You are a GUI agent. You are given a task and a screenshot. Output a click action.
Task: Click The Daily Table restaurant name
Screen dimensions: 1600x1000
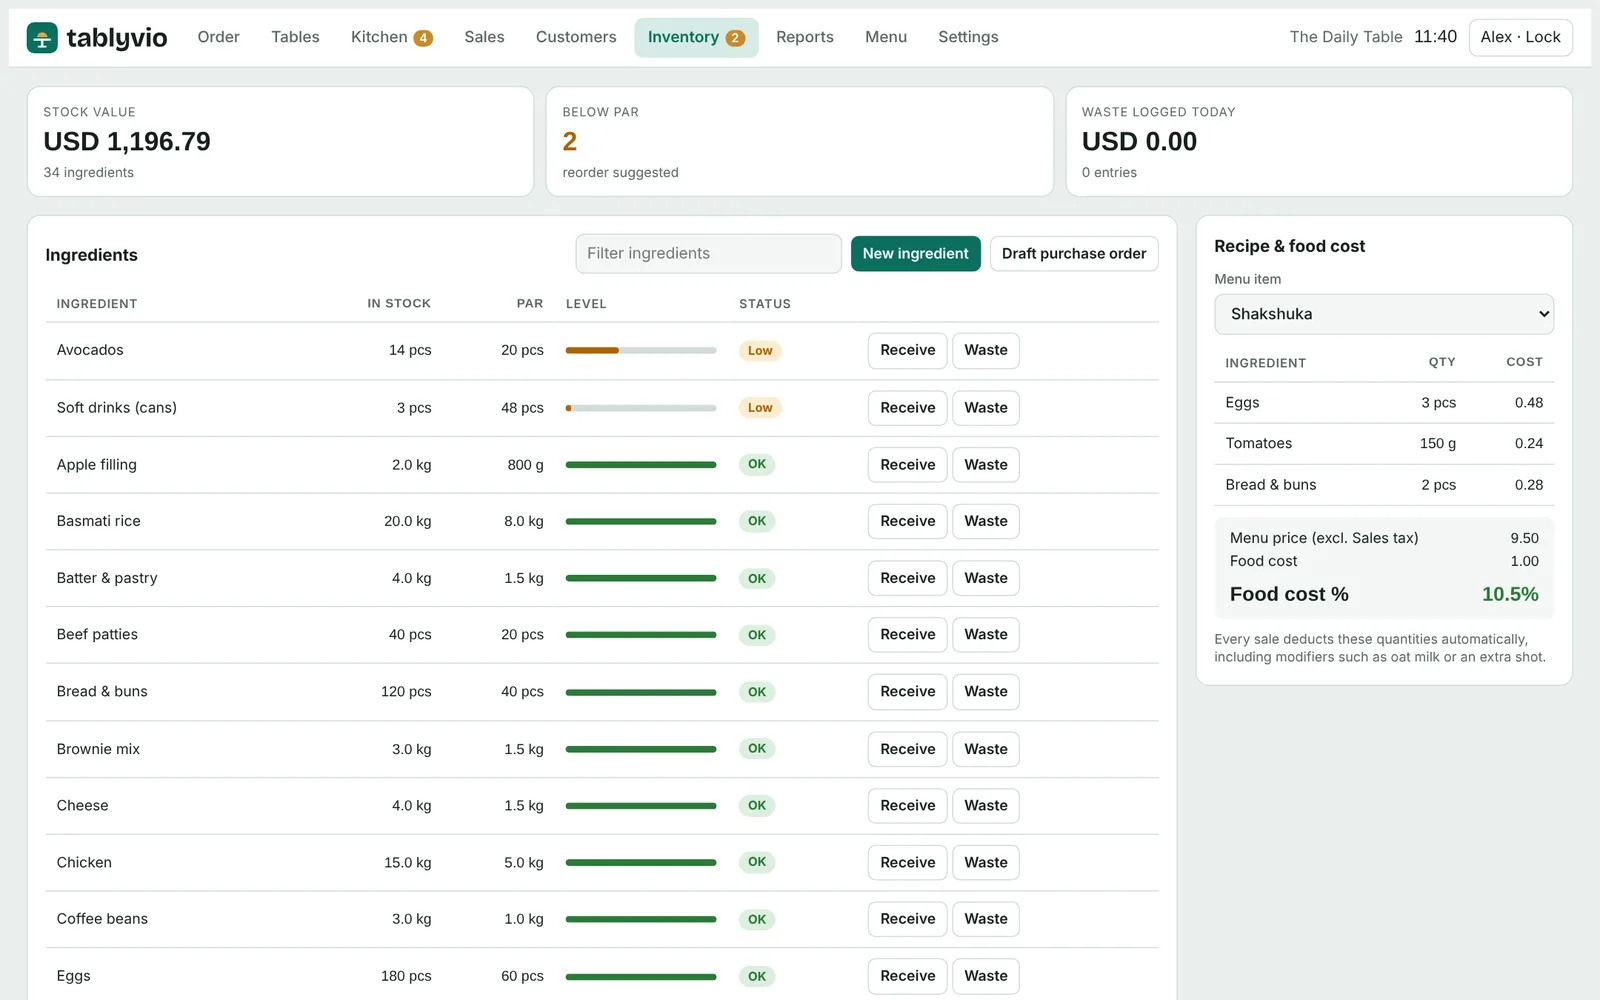(x=1346, y=37)
